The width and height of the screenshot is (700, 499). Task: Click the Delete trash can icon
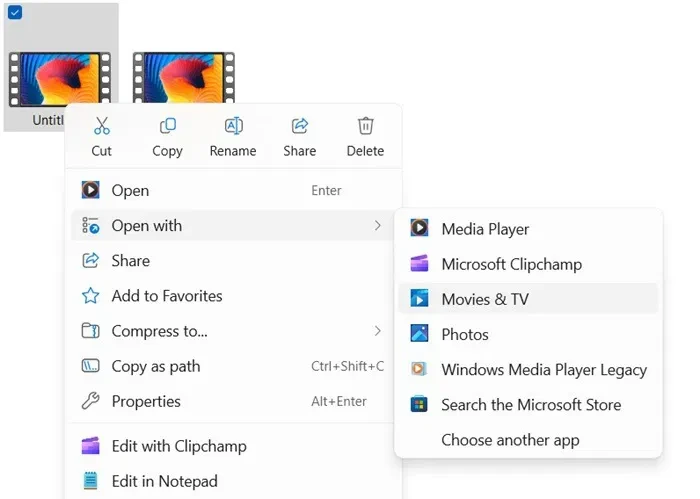pyautogui.click(x=365, y=126)
